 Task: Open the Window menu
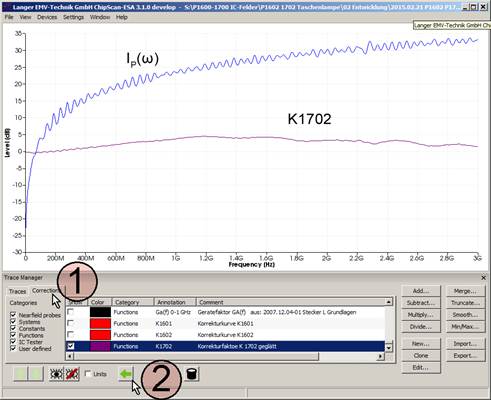(100, 17)
